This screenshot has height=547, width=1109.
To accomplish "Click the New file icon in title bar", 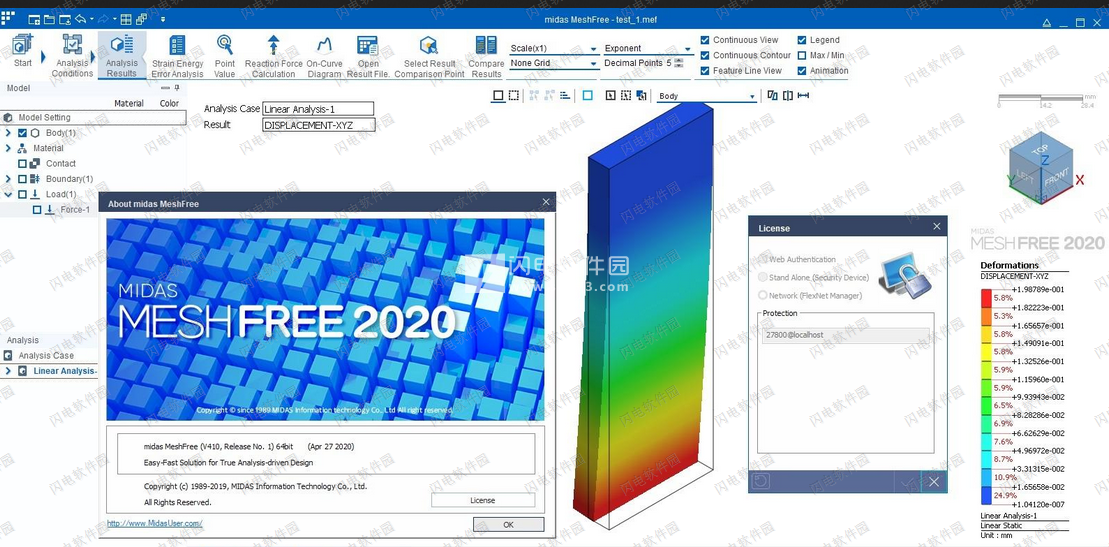I will tap(34, 20).
